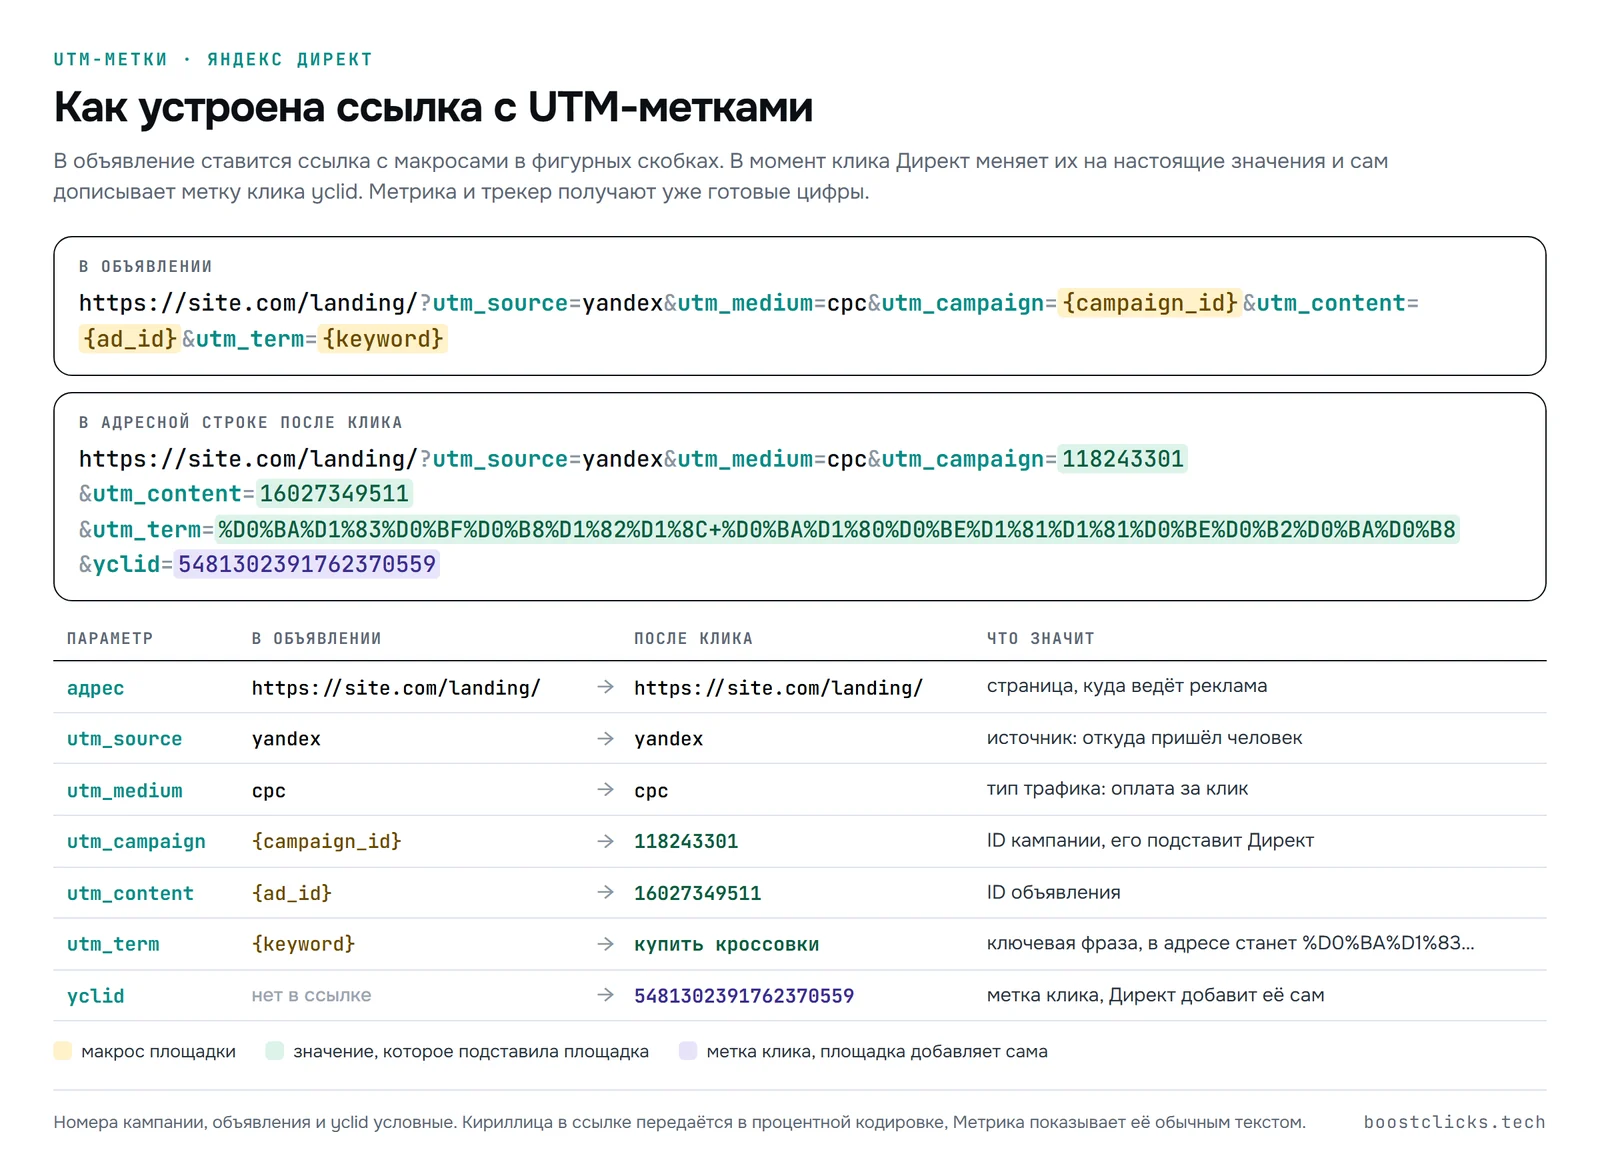The image size is (1600, 1176).
Task: Select the purple yclid number in the URL box
Action: 307,564
